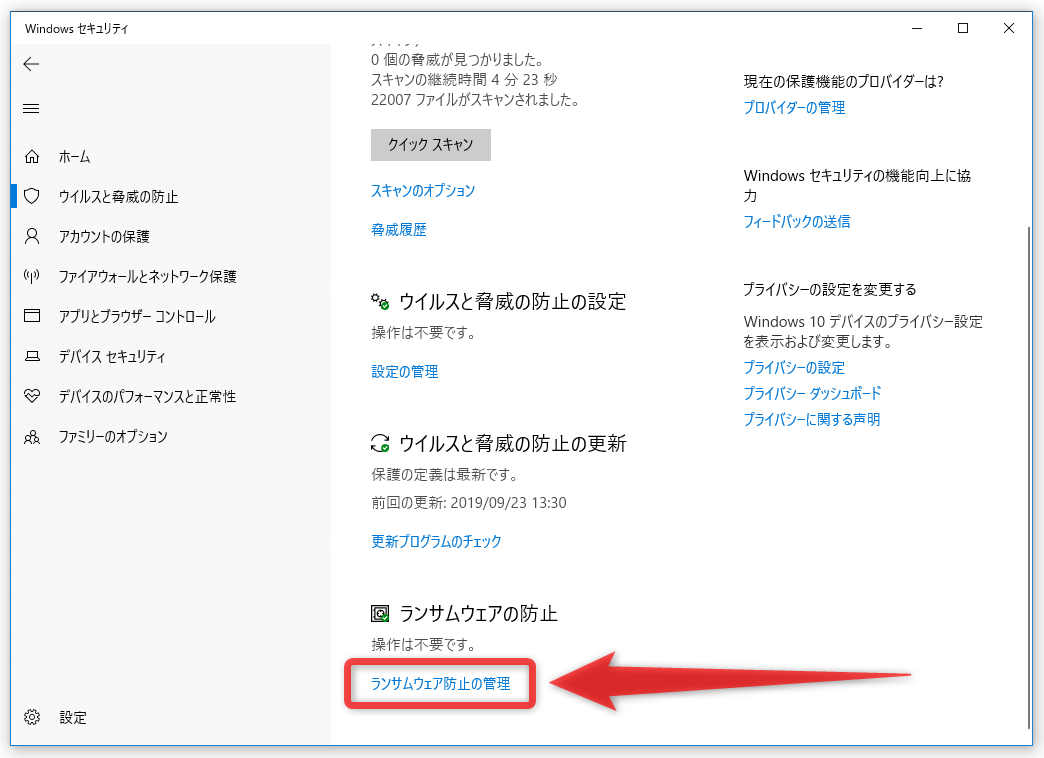Open ファミリーのオプション page

click(x=113, y=436)
